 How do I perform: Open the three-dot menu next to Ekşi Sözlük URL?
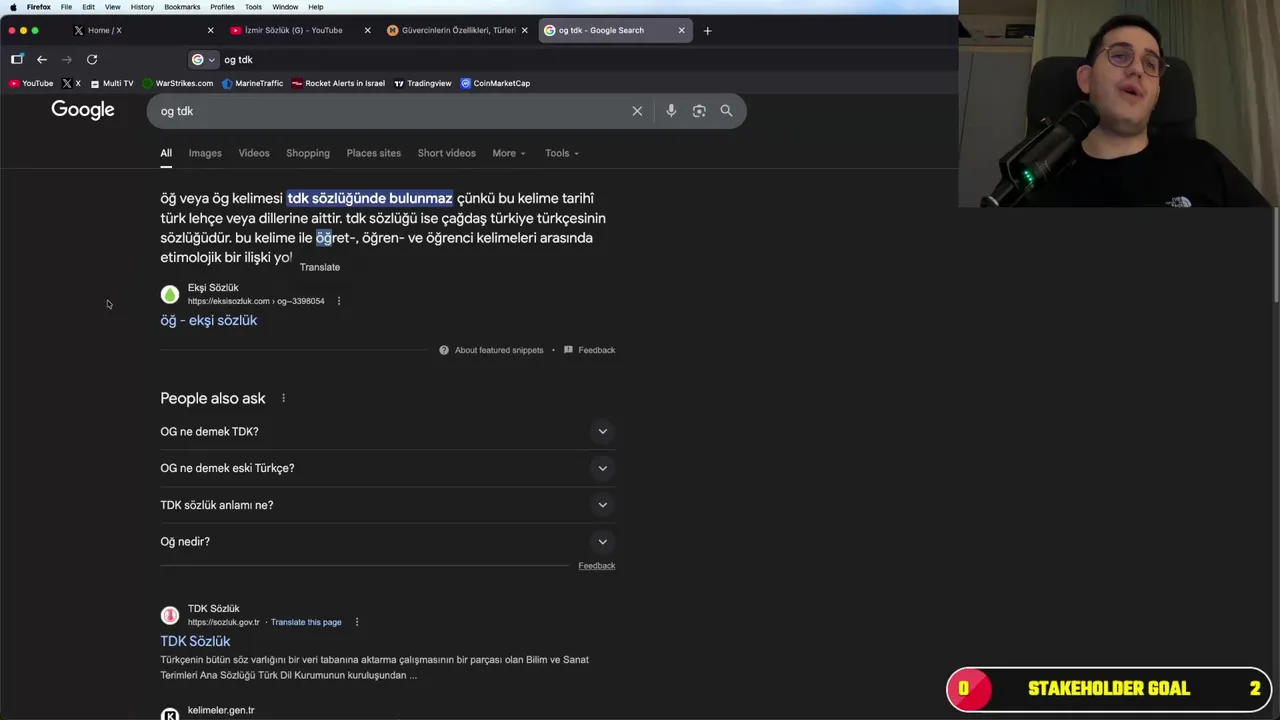click(x=339, y=301)
